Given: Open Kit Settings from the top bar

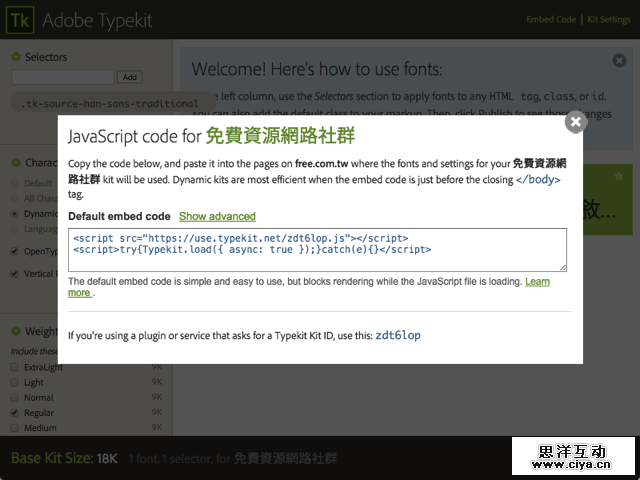Looking at the screenshot, I should coord(608,20).
